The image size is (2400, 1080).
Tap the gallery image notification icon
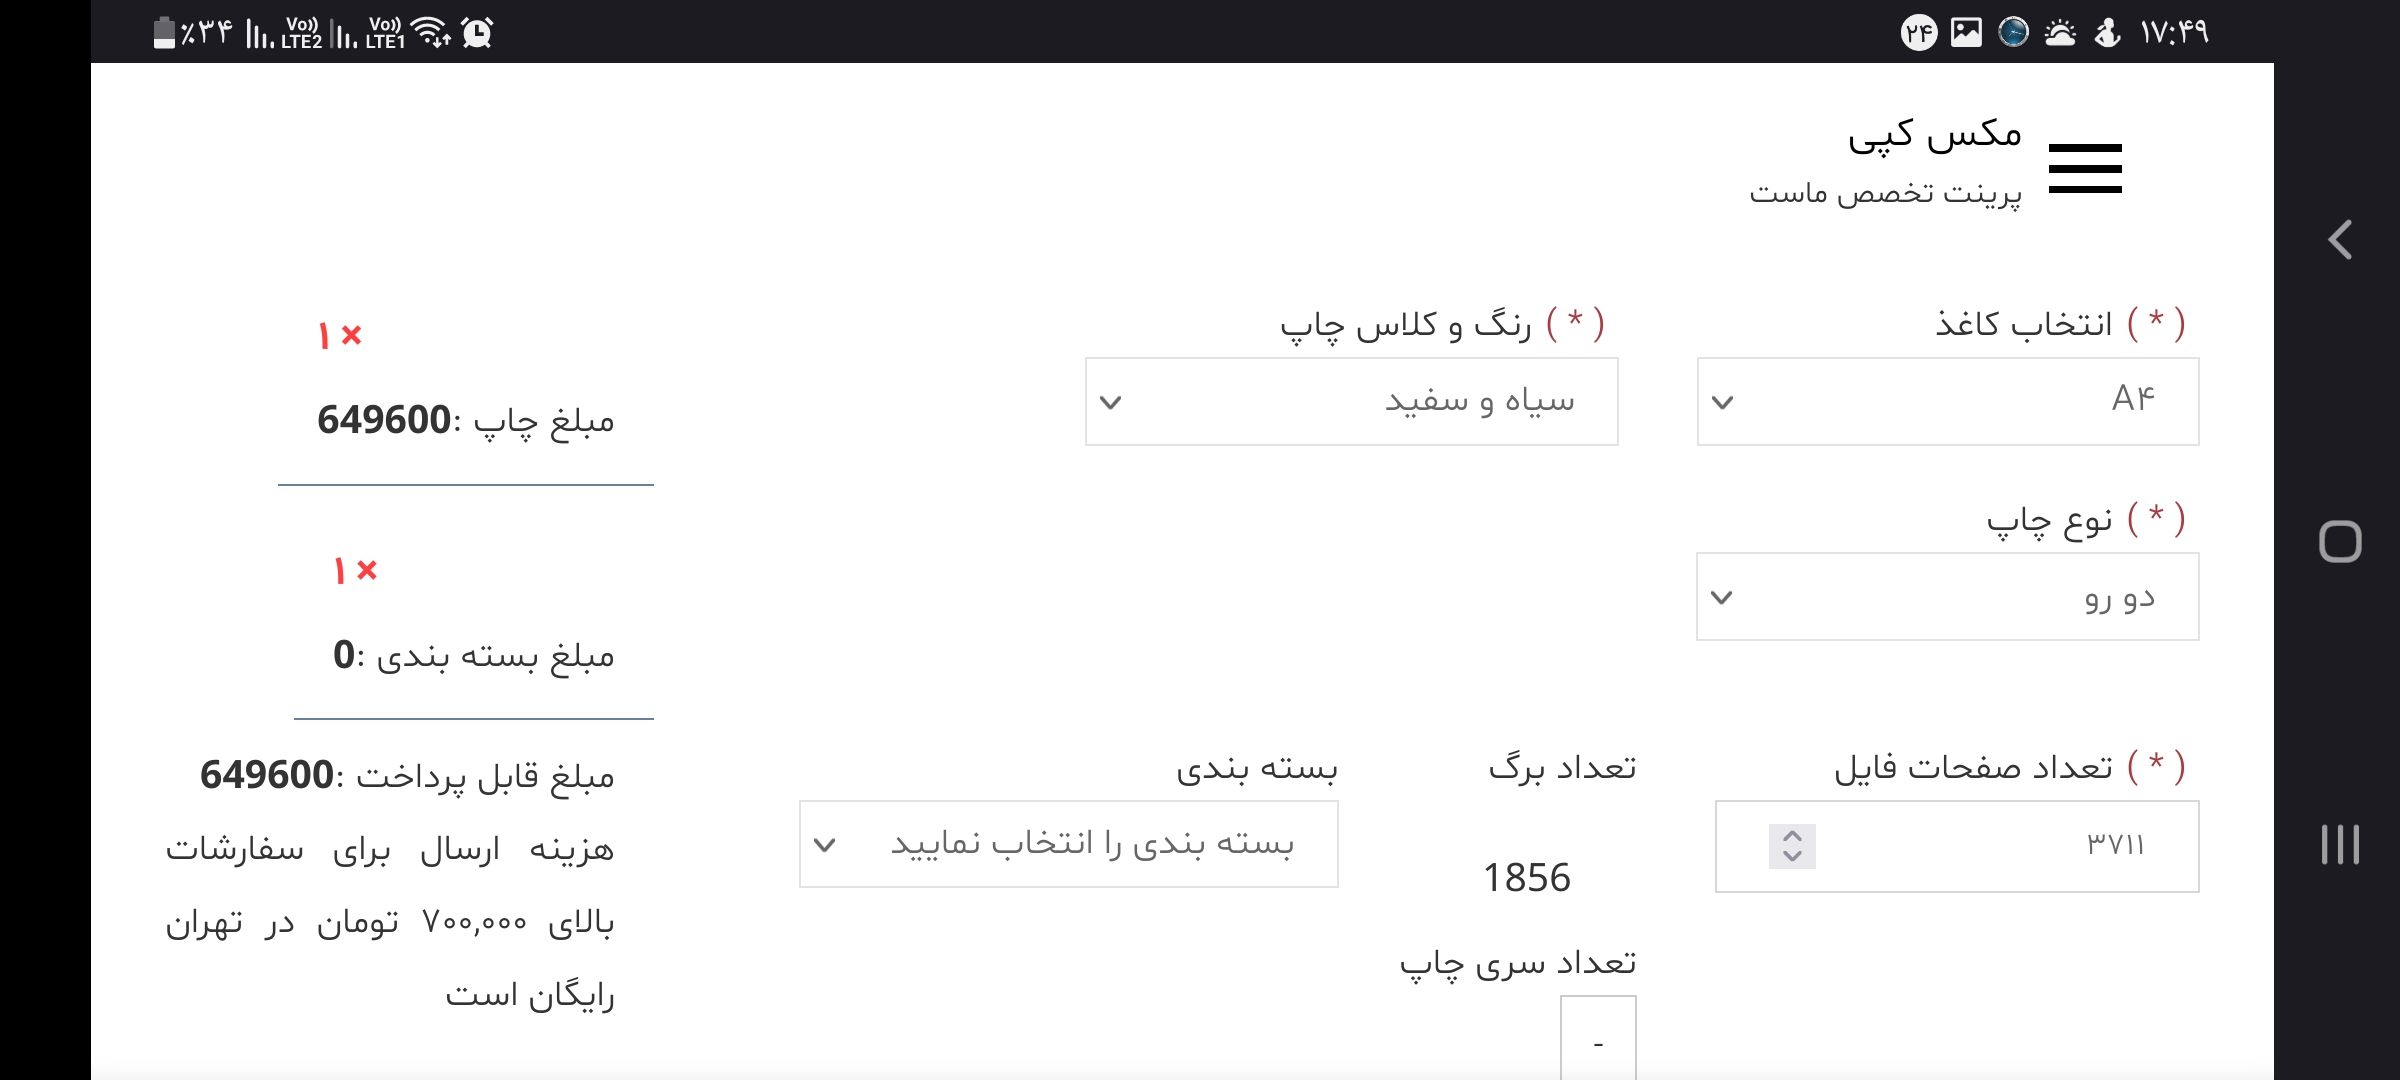coord(1965,33)
